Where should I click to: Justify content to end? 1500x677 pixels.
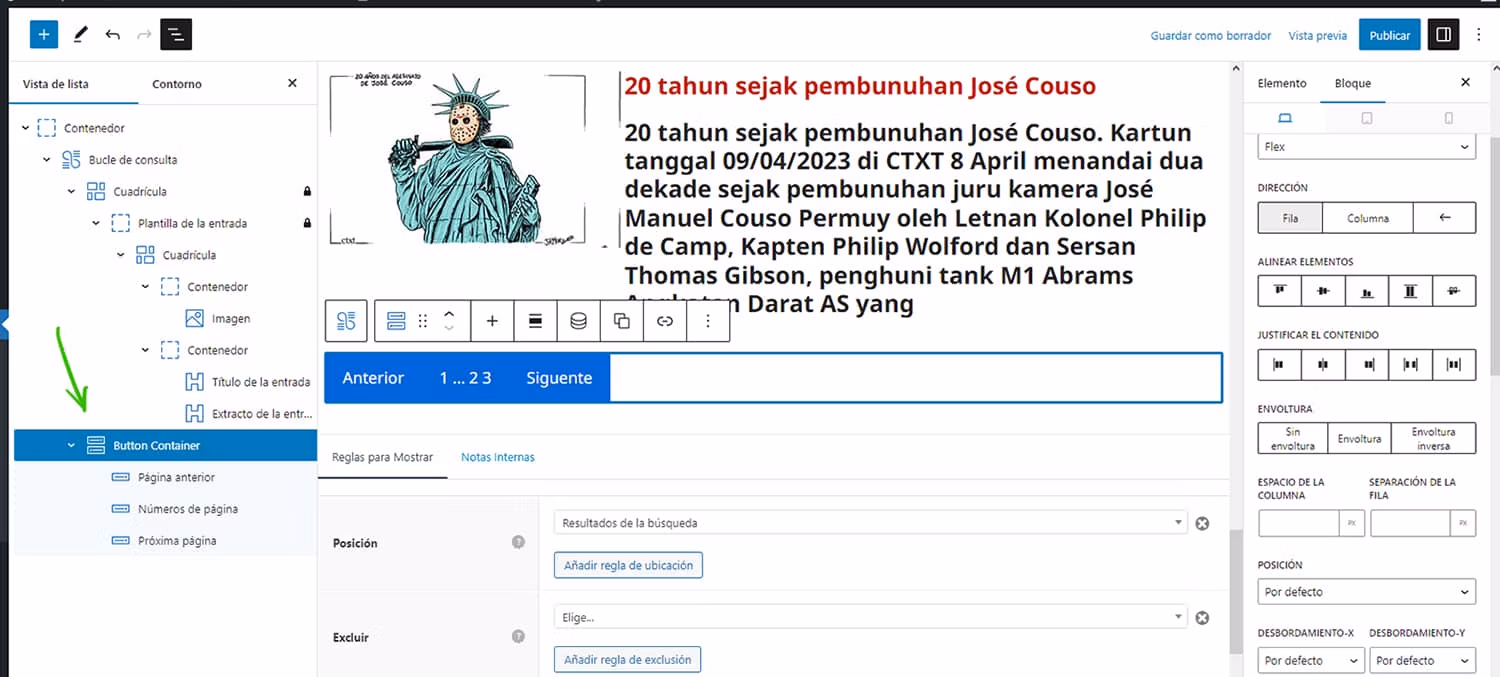pos(1367,365)
